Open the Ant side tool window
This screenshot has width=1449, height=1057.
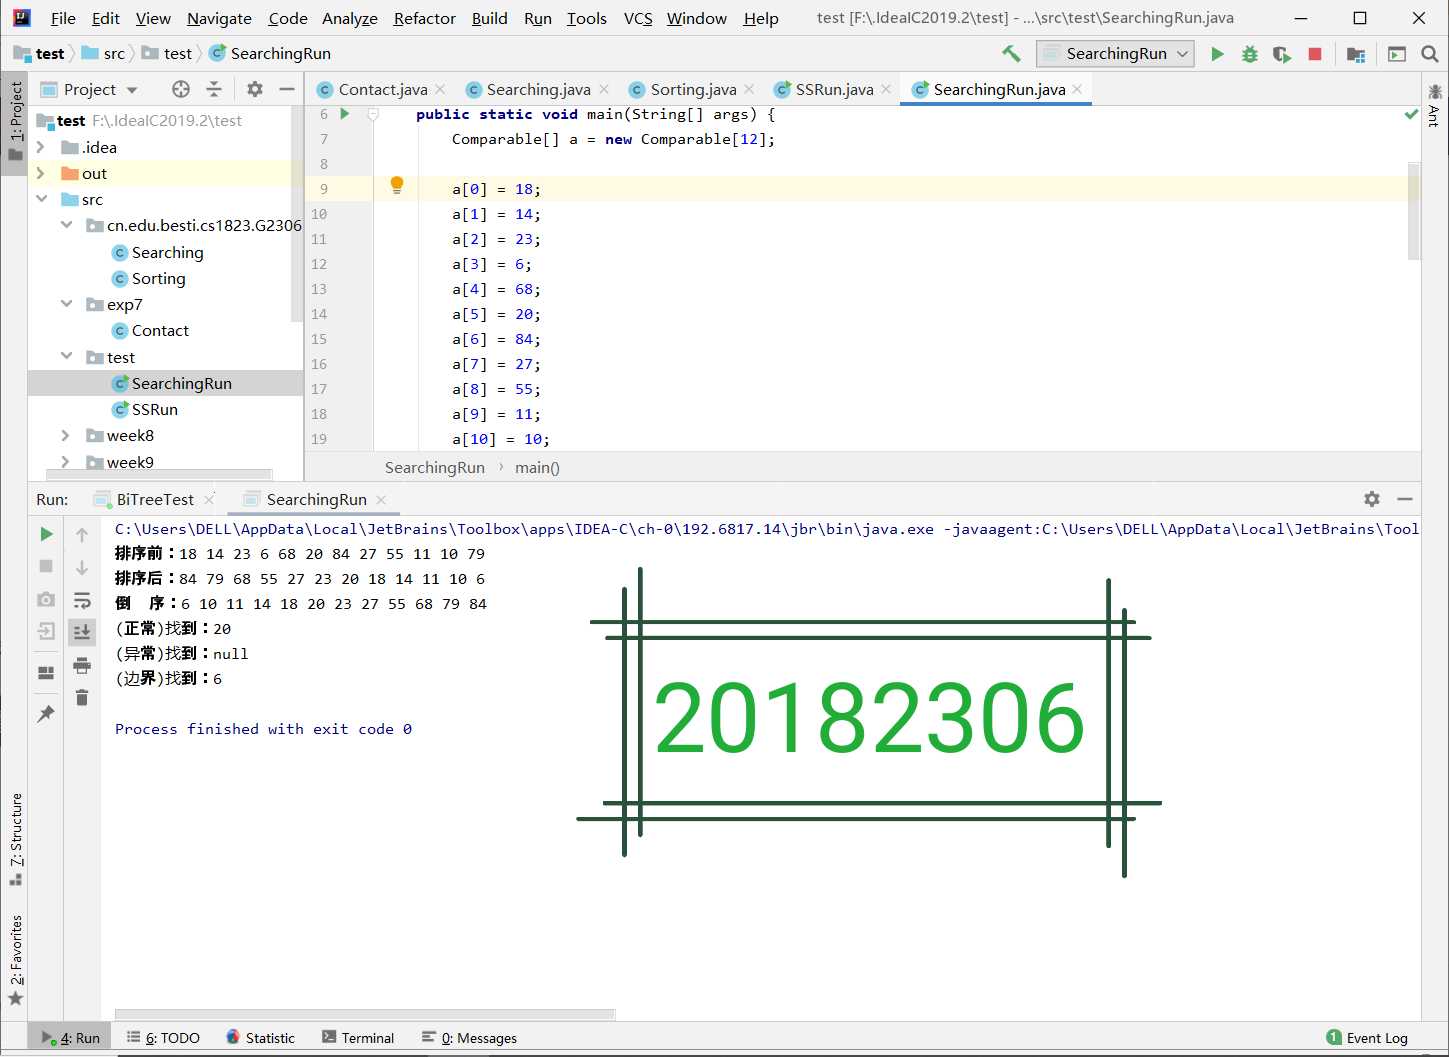[1435, 105]
